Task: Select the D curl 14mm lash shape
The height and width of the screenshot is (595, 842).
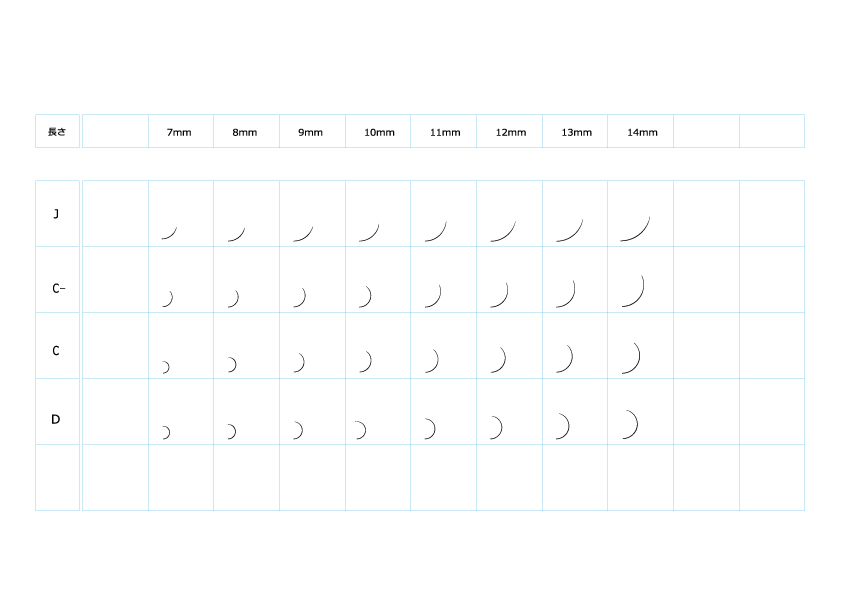Action: pyautogui.click(x=630, y=425)
